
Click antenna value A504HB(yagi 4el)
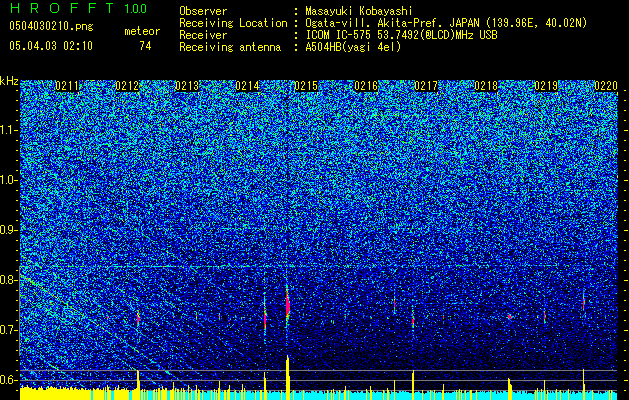click(x=353, y=47)
